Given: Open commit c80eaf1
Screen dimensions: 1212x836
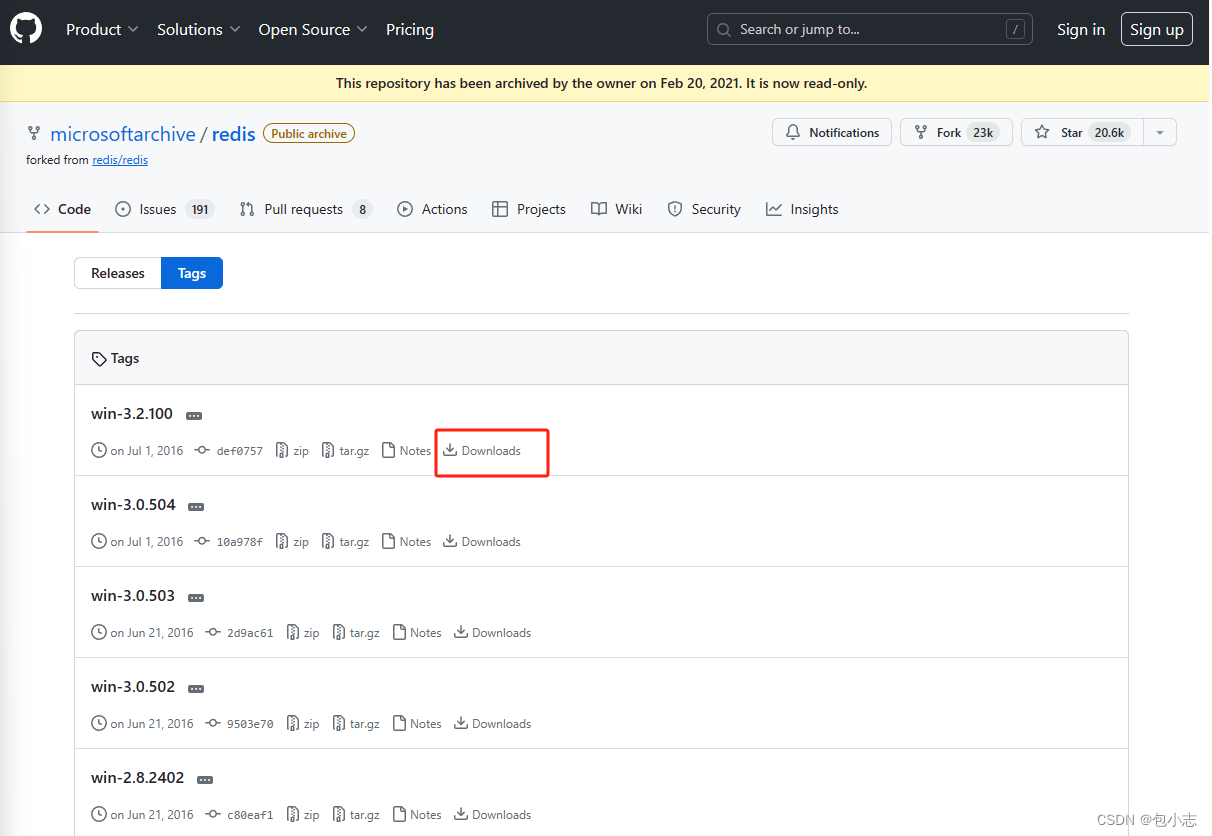Looking at the screenshot, I should coord(240,815).
